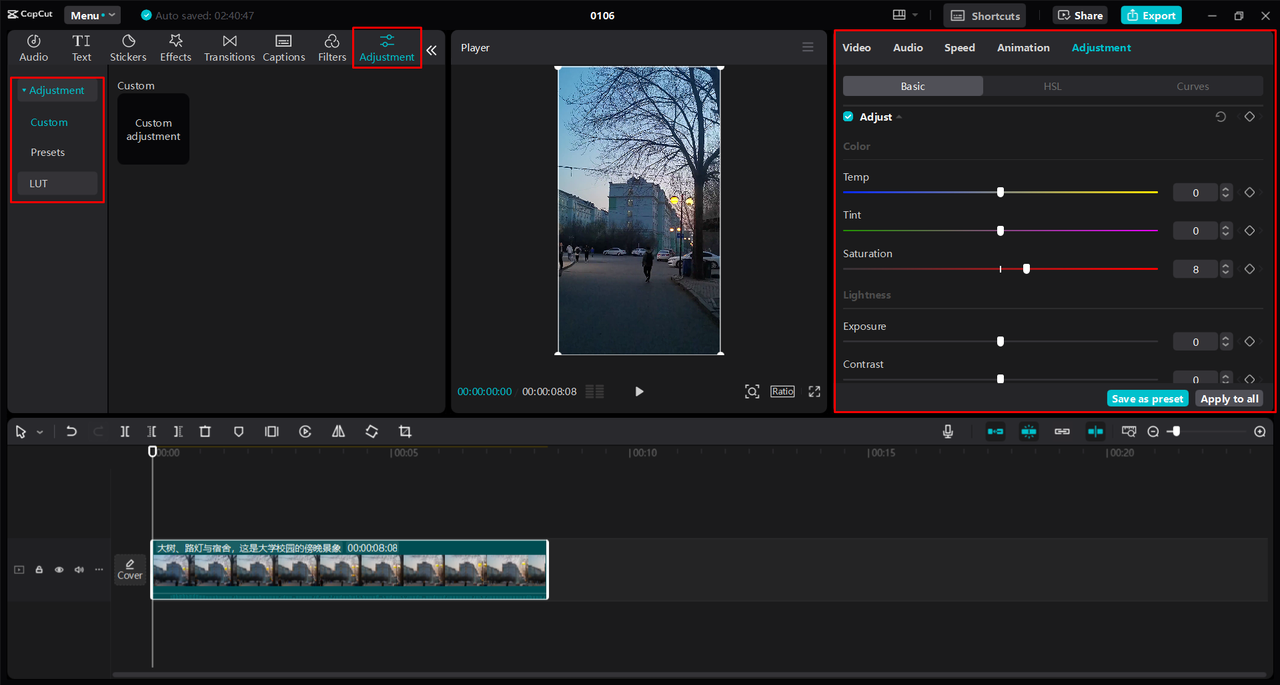This screenshot has height=685, width=1280.
Task: Click the freeze frame icon
Action: (x=271, y=431)
